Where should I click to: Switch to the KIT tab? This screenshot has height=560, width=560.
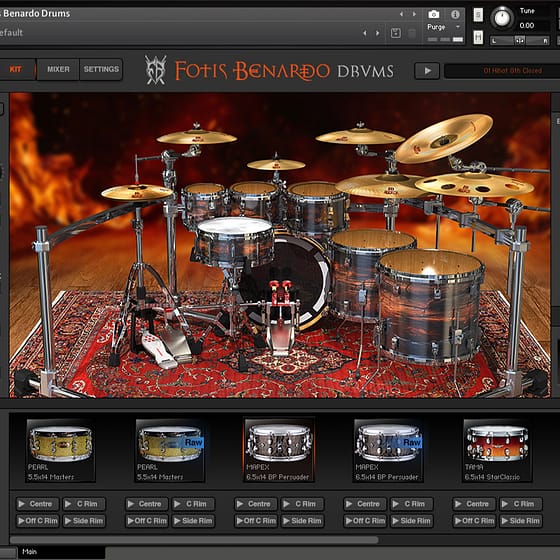[x=16, y=69]
